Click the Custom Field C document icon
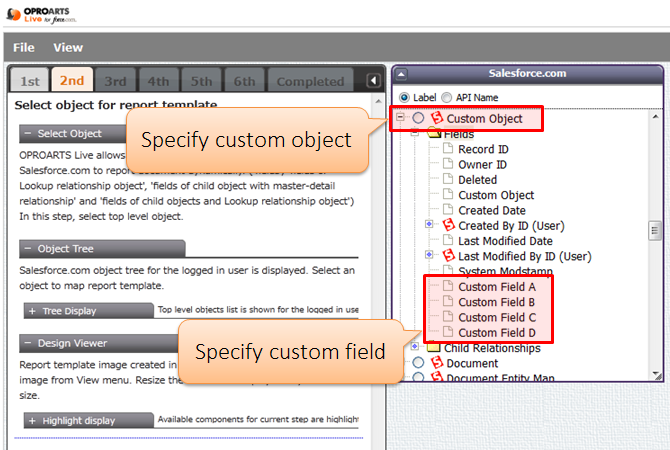 pos(448,316)
